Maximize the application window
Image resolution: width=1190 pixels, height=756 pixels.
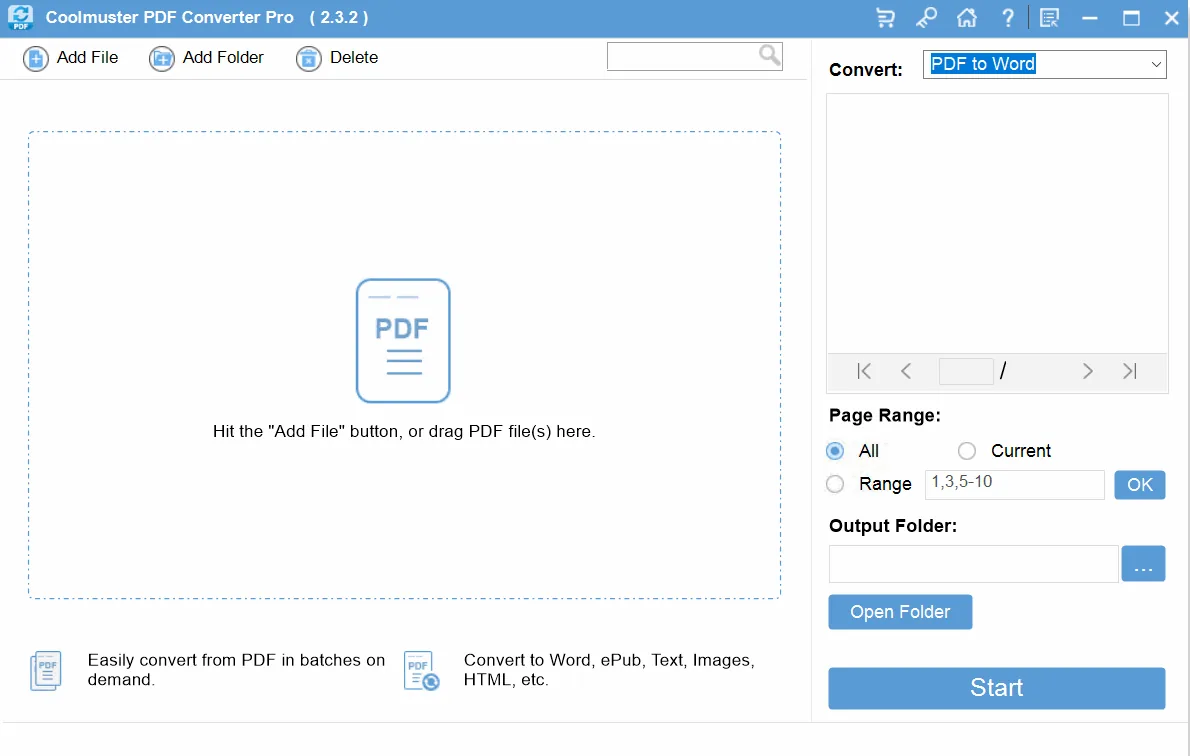pyautogui.click(x=1131, y=17)
